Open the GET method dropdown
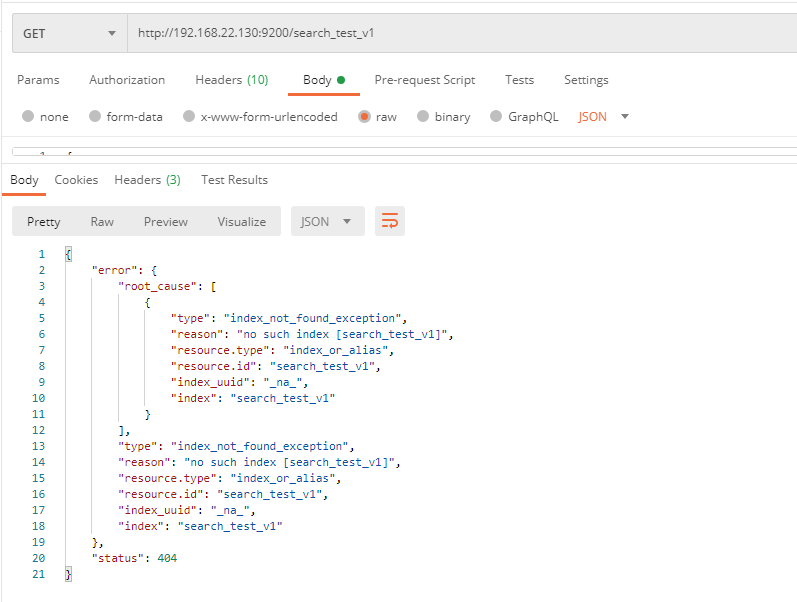 click(x=70, y=34)
